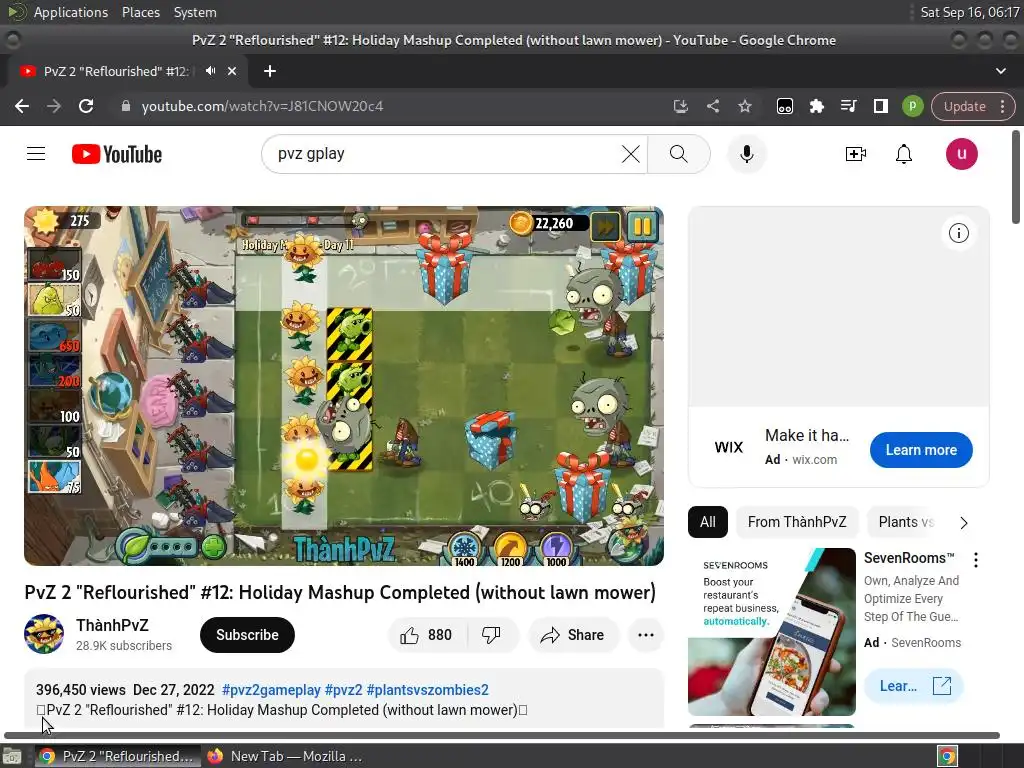Expand Chrome's tab search dropdown arrow
This screenshot has height=768, width=1024.
point(1000,71)
